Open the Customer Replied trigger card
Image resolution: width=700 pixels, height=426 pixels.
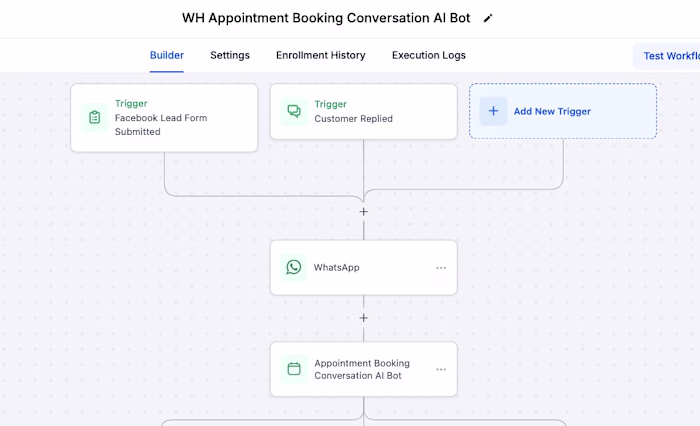[363, 111]
